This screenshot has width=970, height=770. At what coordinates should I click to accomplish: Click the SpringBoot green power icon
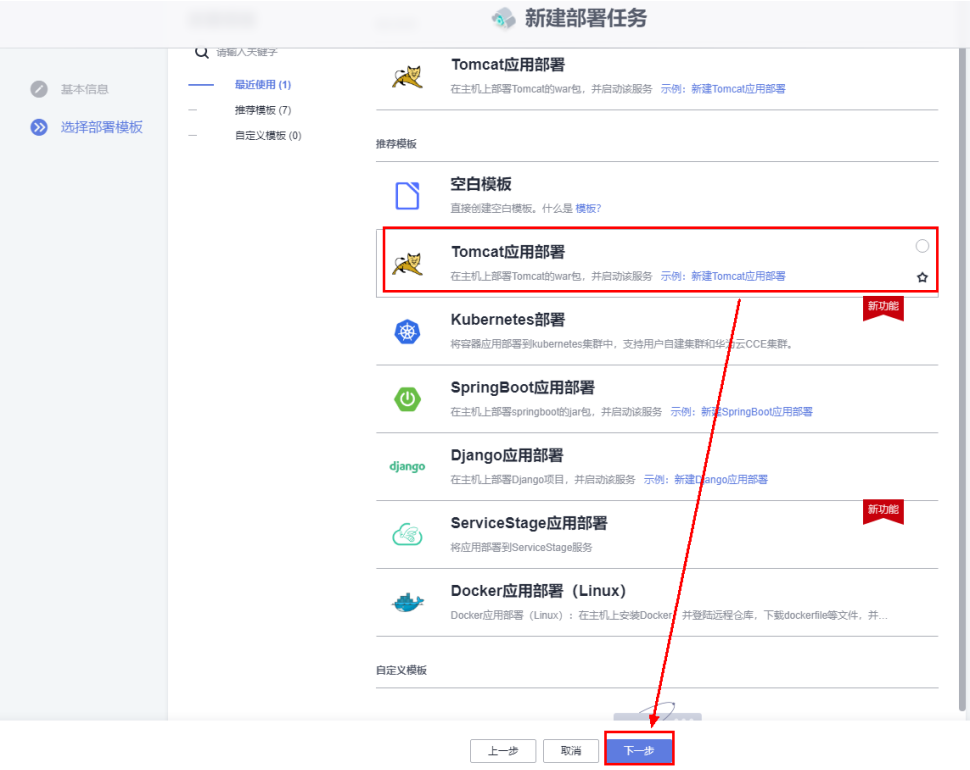click(x=407, y=399)
